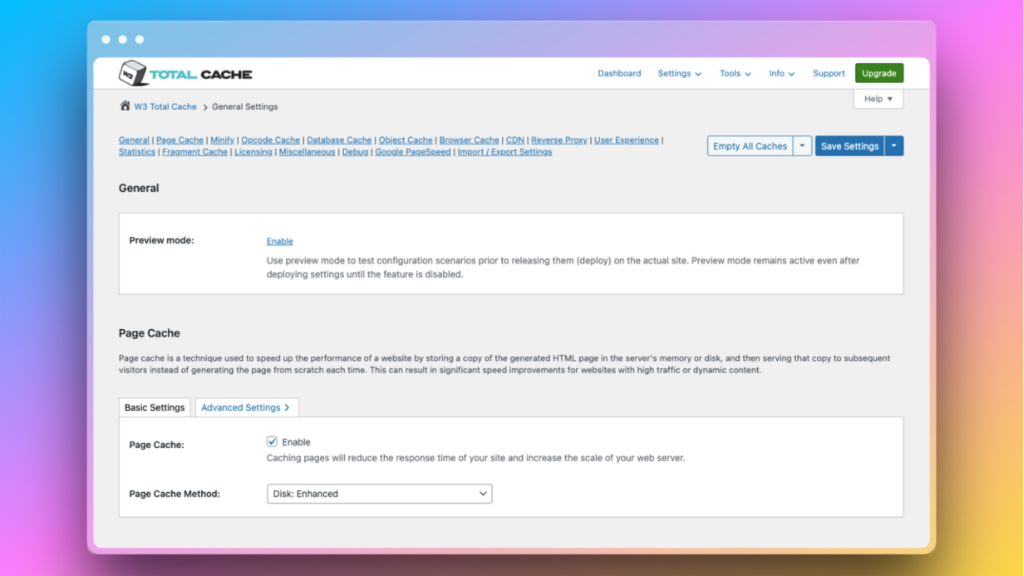Viewport: 1024px width, 576px height.
Task: Open the Dashboard page
Action: 619,73
